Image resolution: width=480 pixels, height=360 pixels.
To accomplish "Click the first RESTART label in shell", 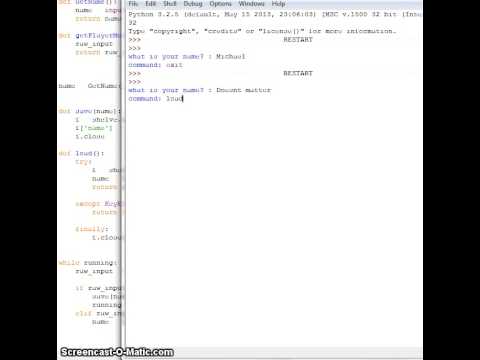I will tap(298, 40).
